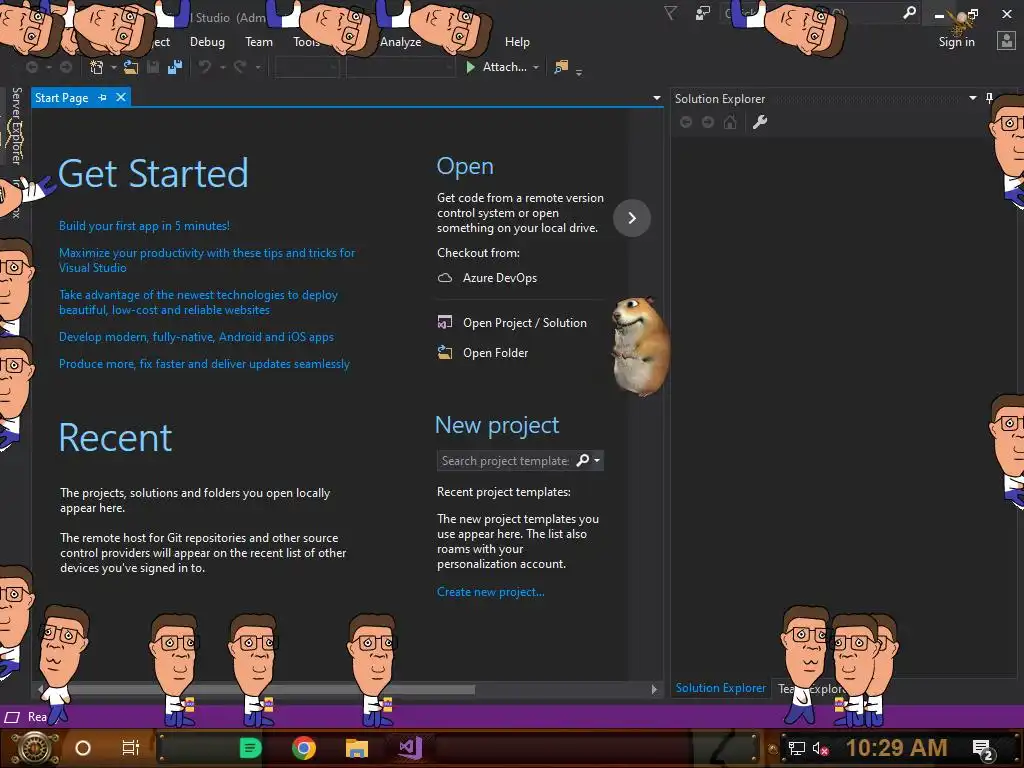
Task: Open the toolbar overflow options arrow
Action: click(579, 72)
